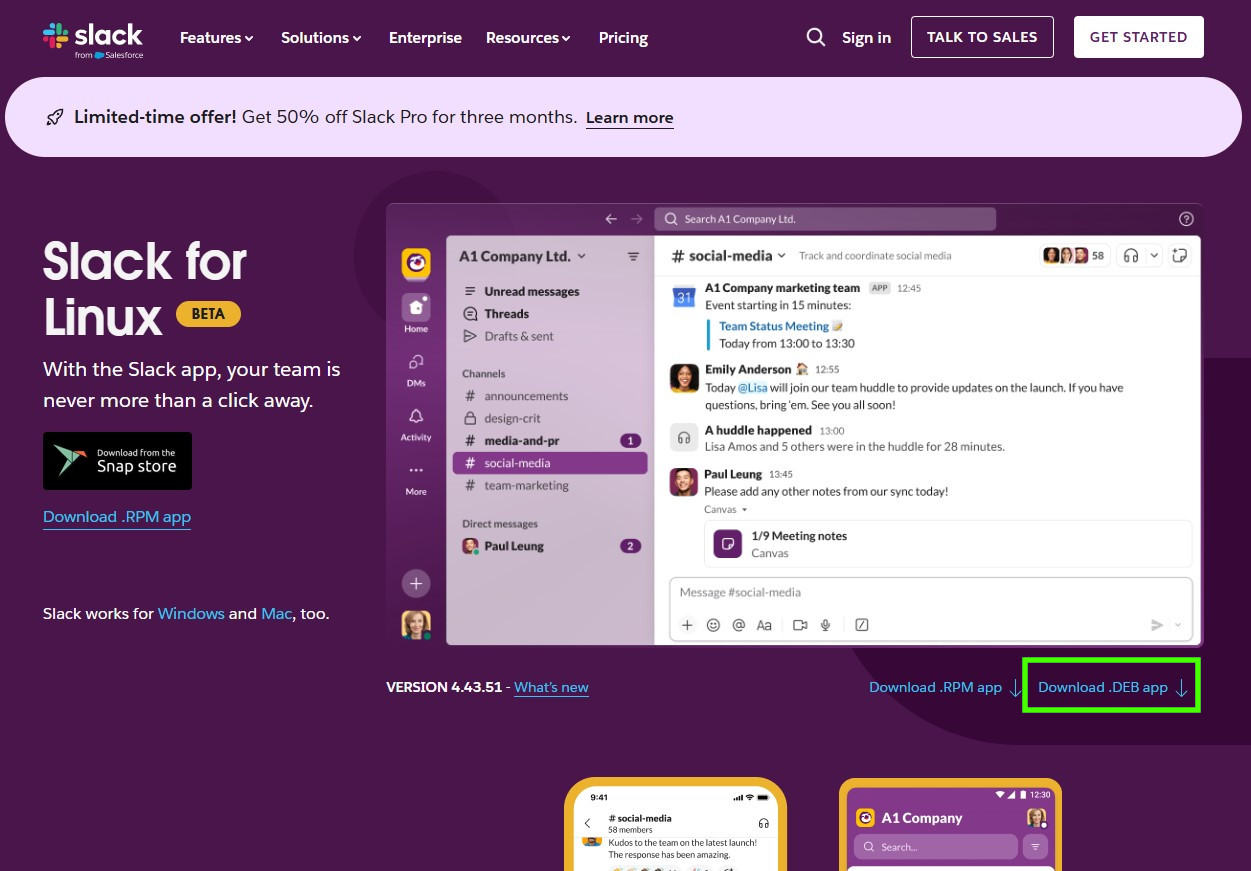This screenshot has width=1251, height=871.
Task: Open DMs icon in the app sidebar
Action: point(416,361)
